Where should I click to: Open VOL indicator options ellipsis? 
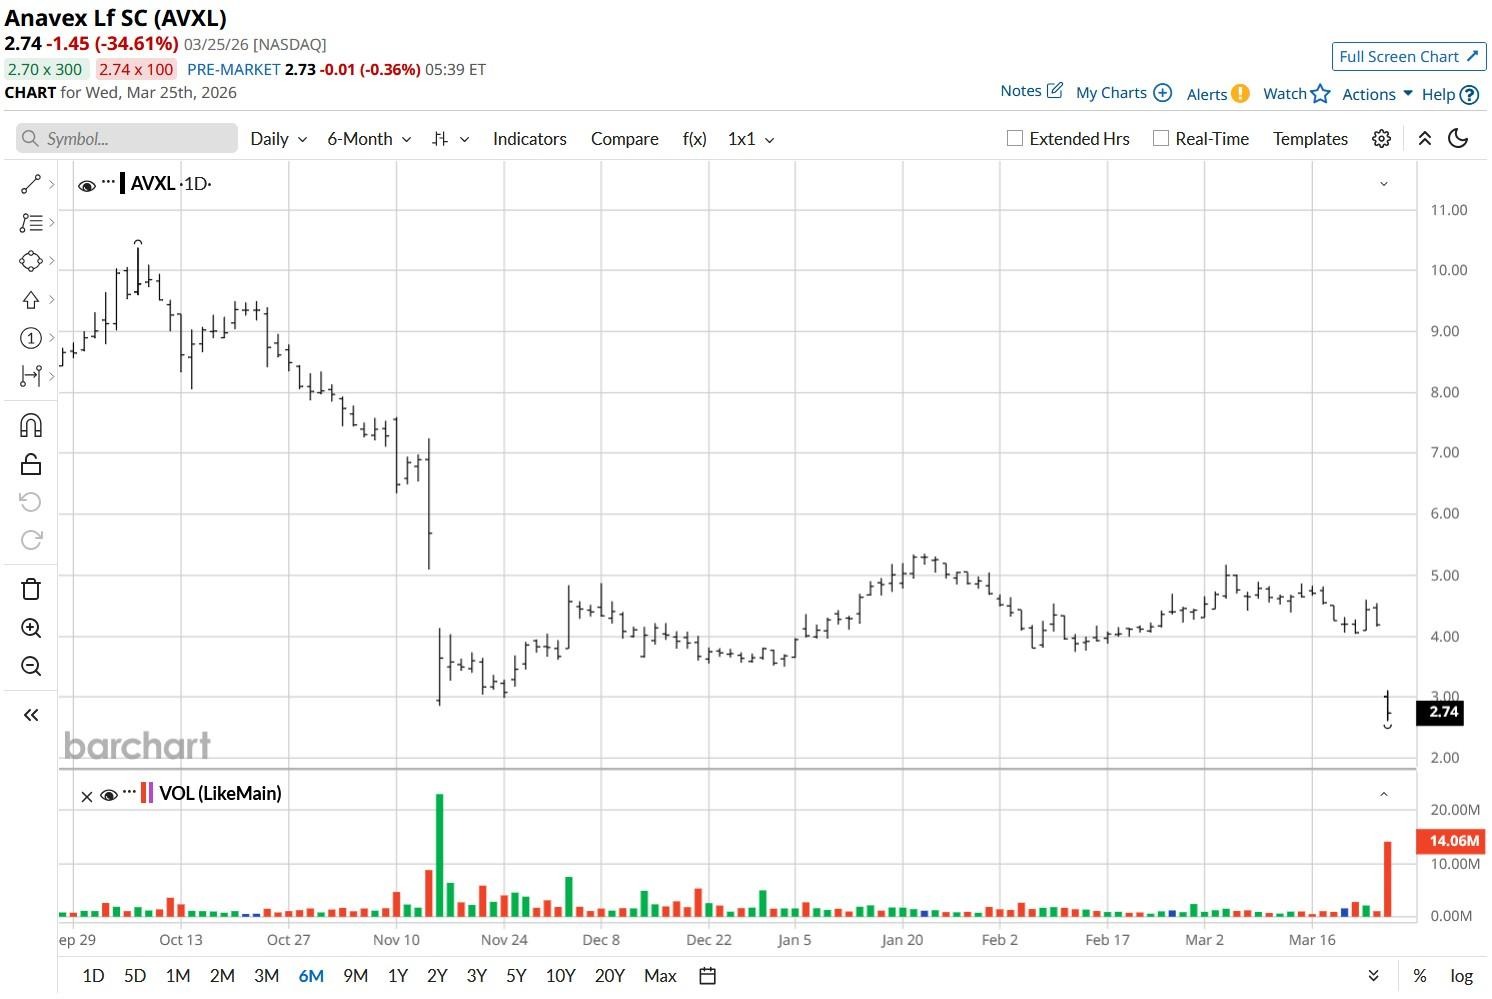pos(129,791)
